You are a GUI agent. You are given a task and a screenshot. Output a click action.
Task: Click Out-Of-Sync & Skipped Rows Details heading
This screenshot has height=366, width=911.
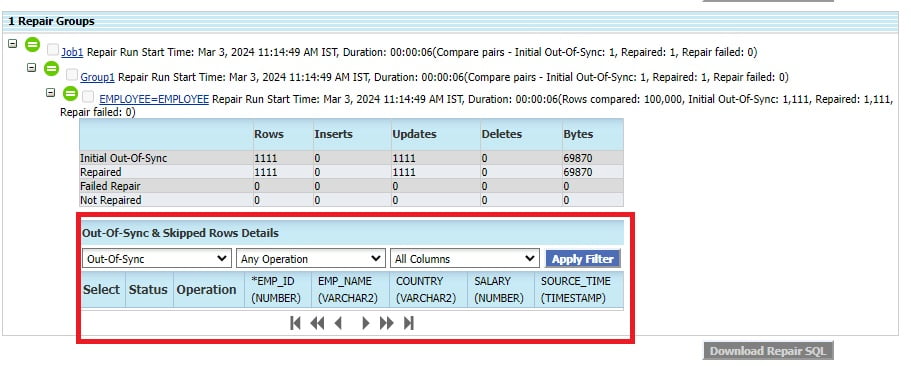pyautogui.click(x=180, y=233)
